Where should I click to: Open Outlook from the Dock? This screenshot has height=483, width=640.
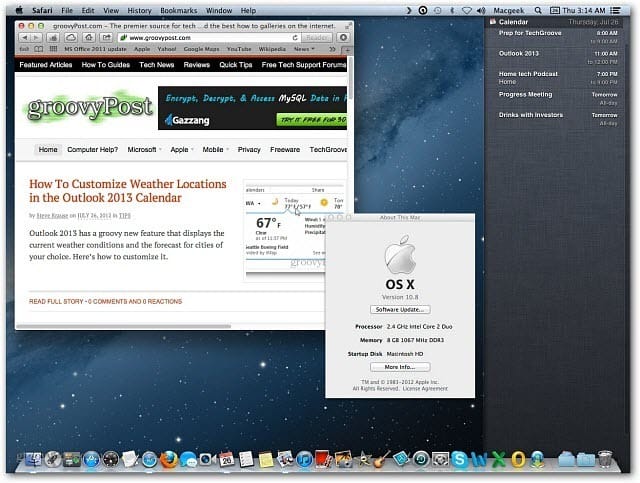tap(518, 460)
